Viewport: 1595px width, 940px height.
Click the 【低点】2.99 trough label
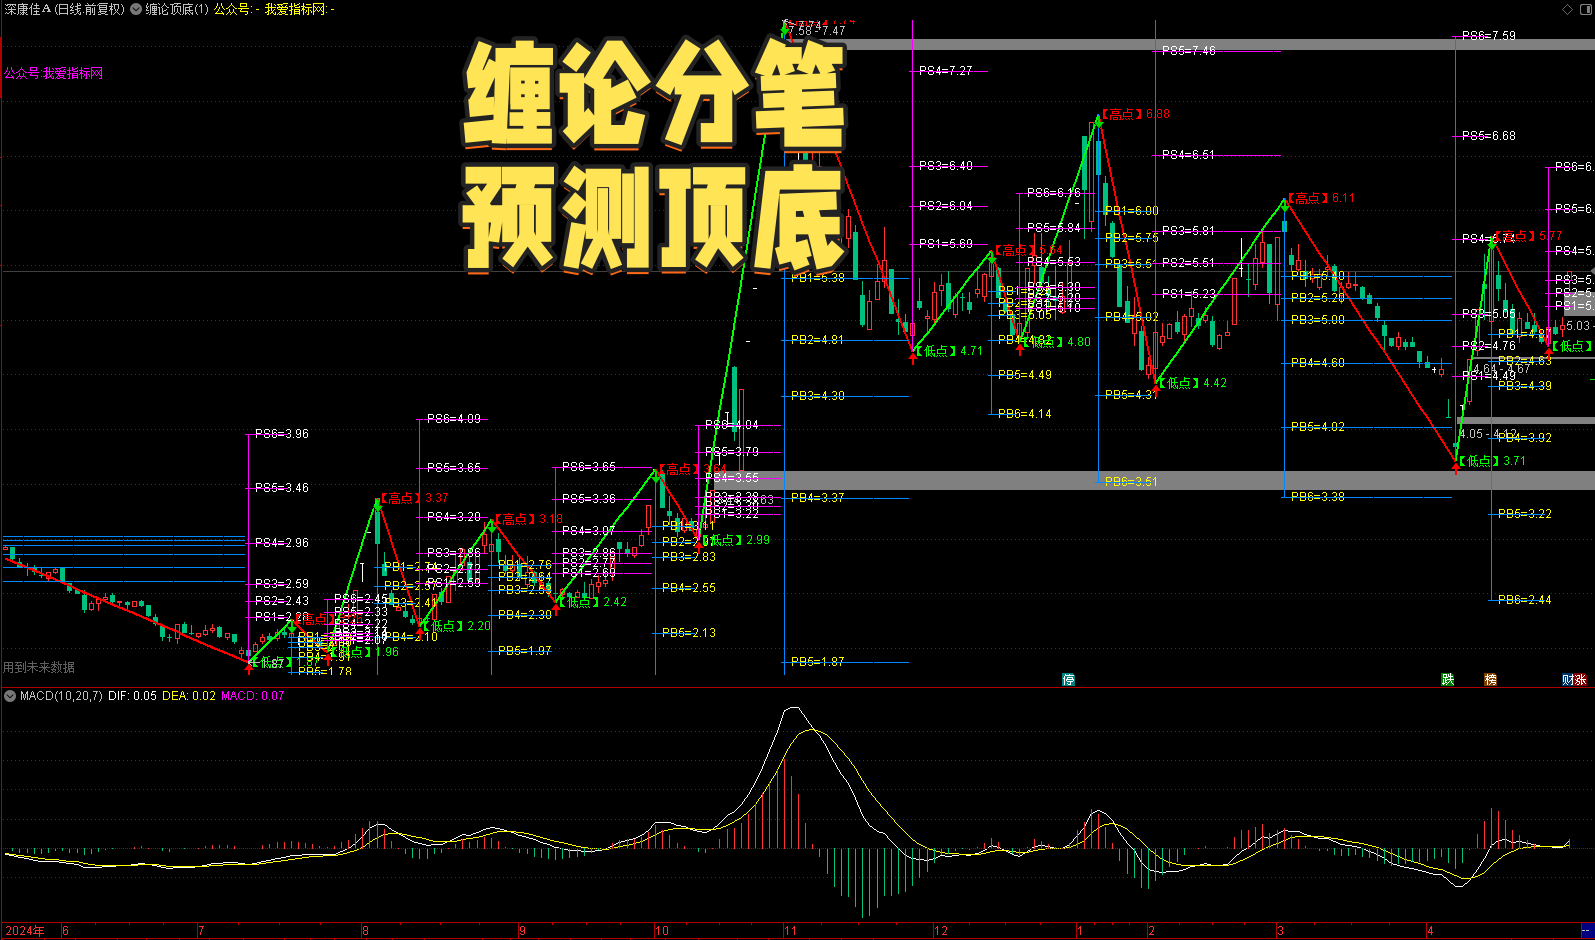(738, 540)
